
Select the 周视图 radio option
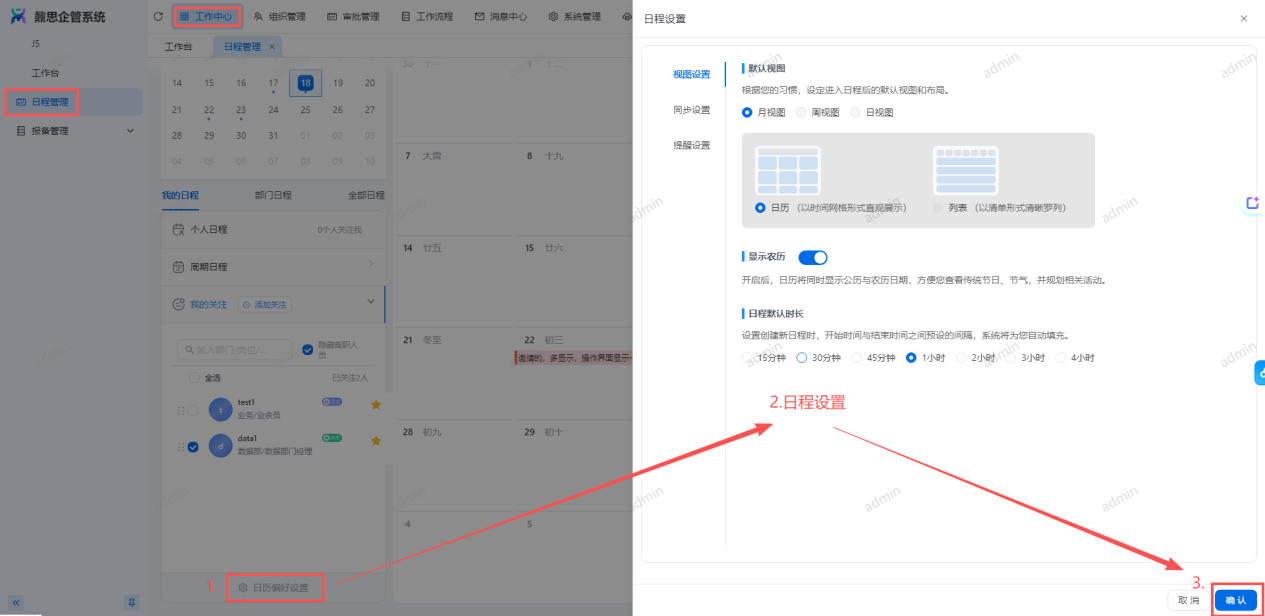801,113
